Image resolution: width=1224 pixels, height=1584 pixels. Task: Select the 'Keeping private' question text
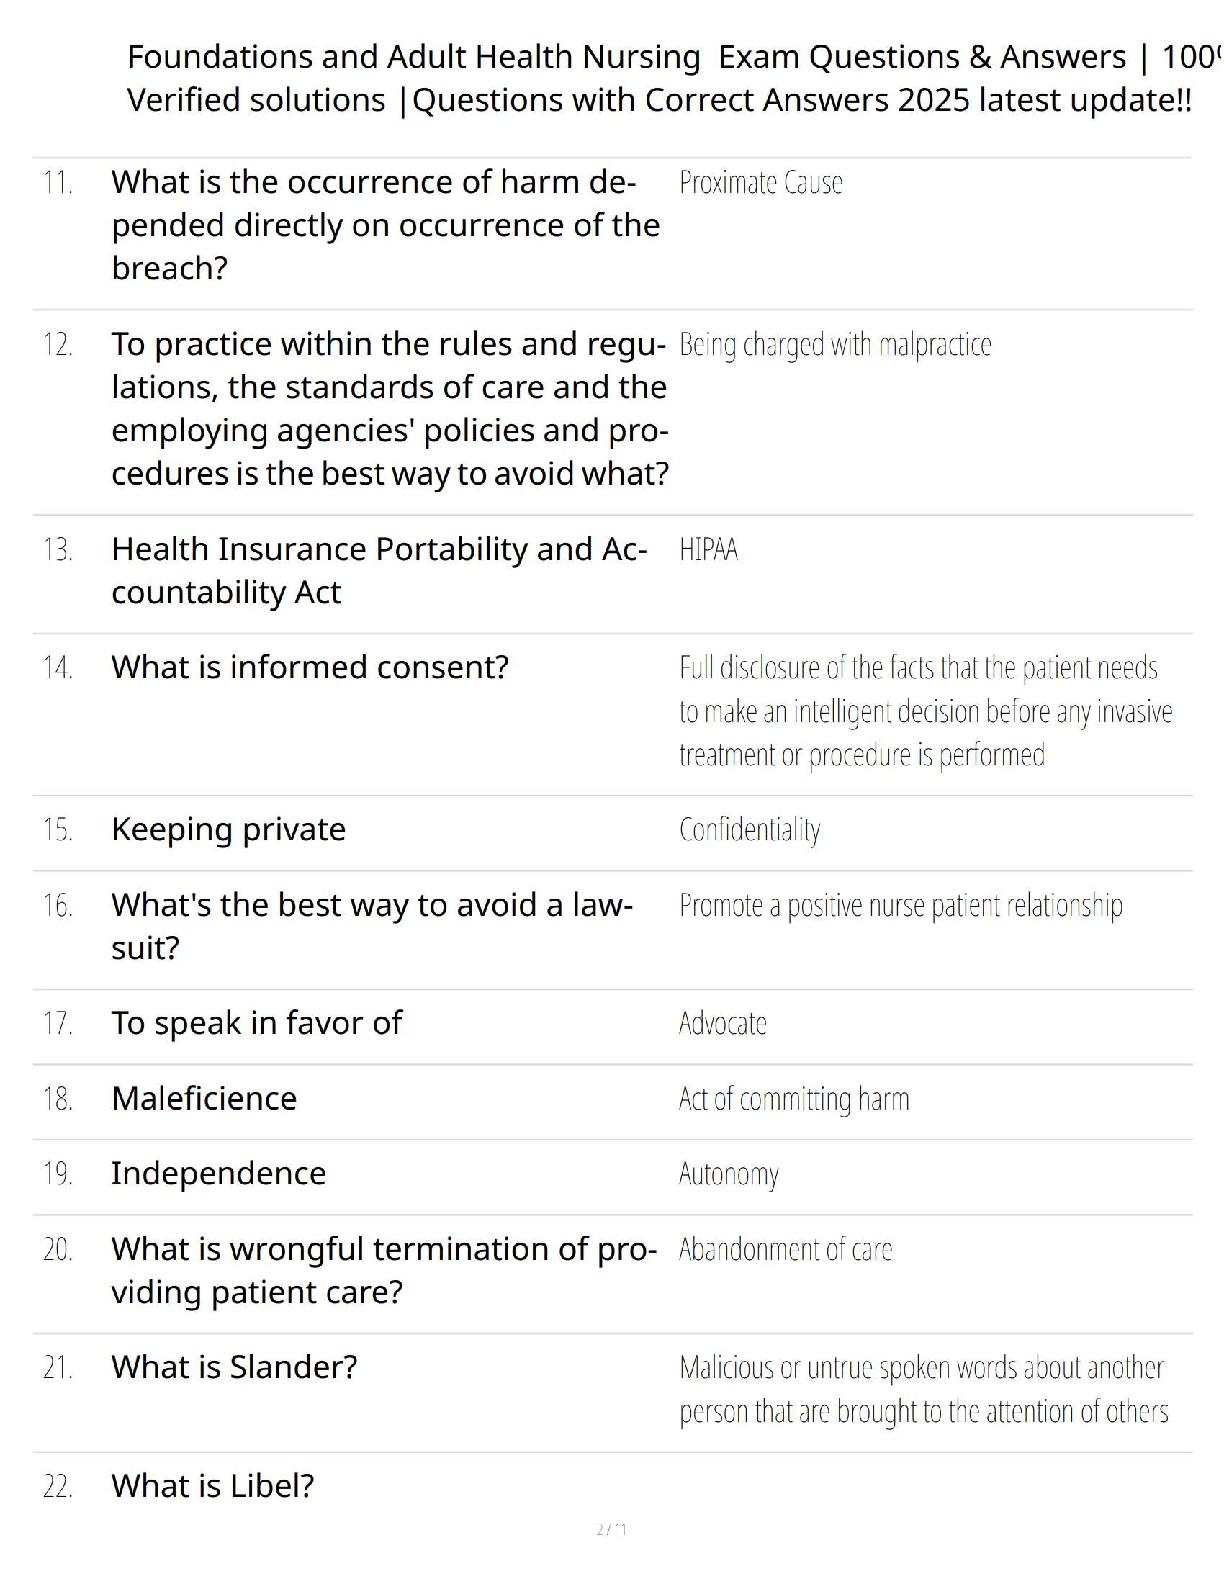click(x=228, y=830)
